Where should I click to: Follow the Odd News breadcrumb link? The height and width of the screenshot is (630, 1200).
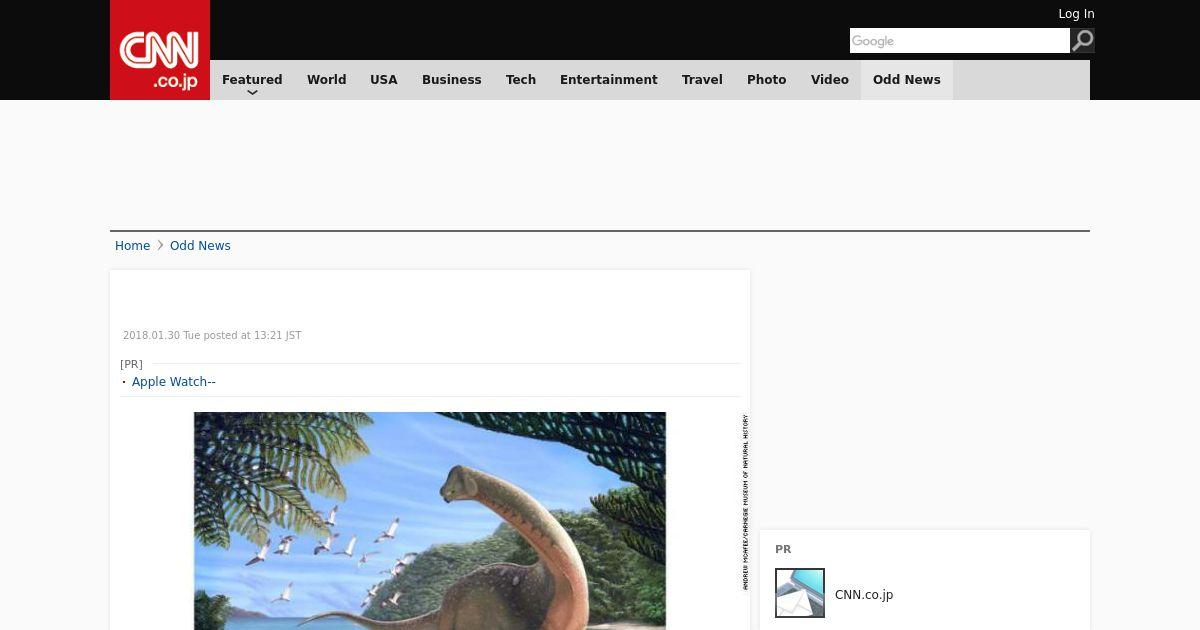pos(200,246)
